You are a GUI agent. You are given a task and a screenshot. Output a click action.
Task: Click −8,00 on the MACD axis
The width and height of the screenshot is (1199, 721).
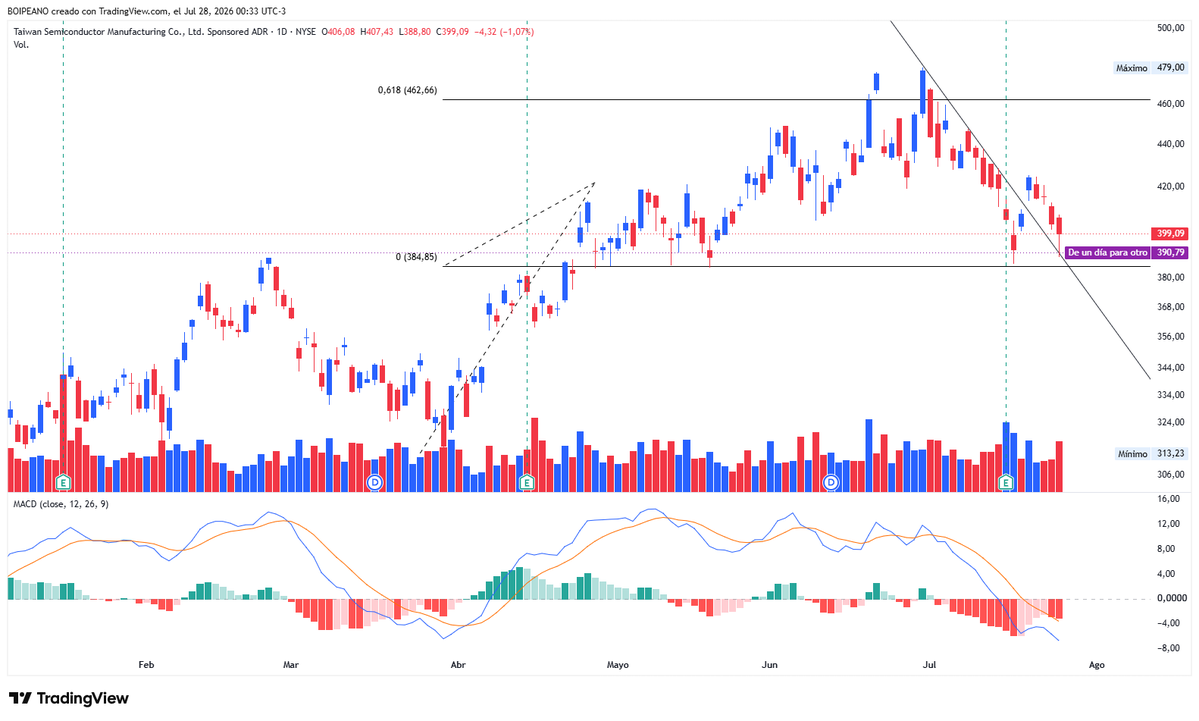coord(1167,648)
